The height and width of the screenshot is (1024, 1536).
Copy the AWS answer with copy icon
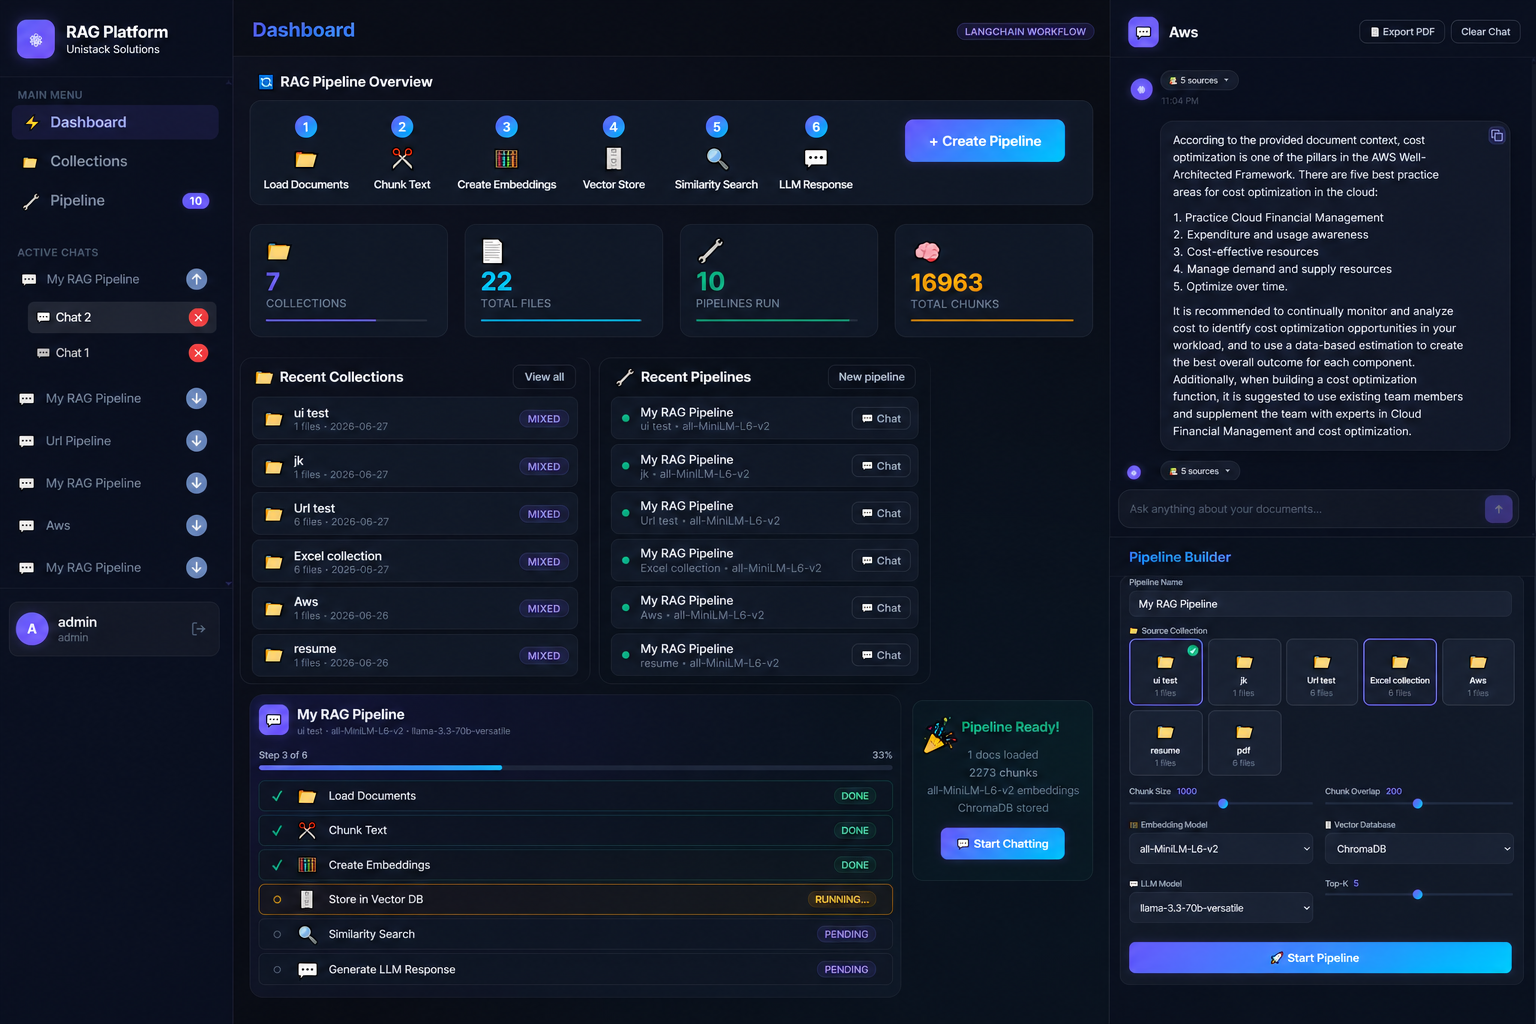[x=1497, y=135]
